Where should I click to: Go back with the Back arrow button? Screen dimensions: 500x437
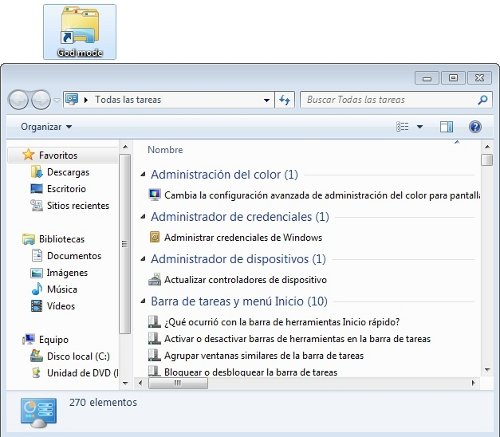click(x=18, y=100)
